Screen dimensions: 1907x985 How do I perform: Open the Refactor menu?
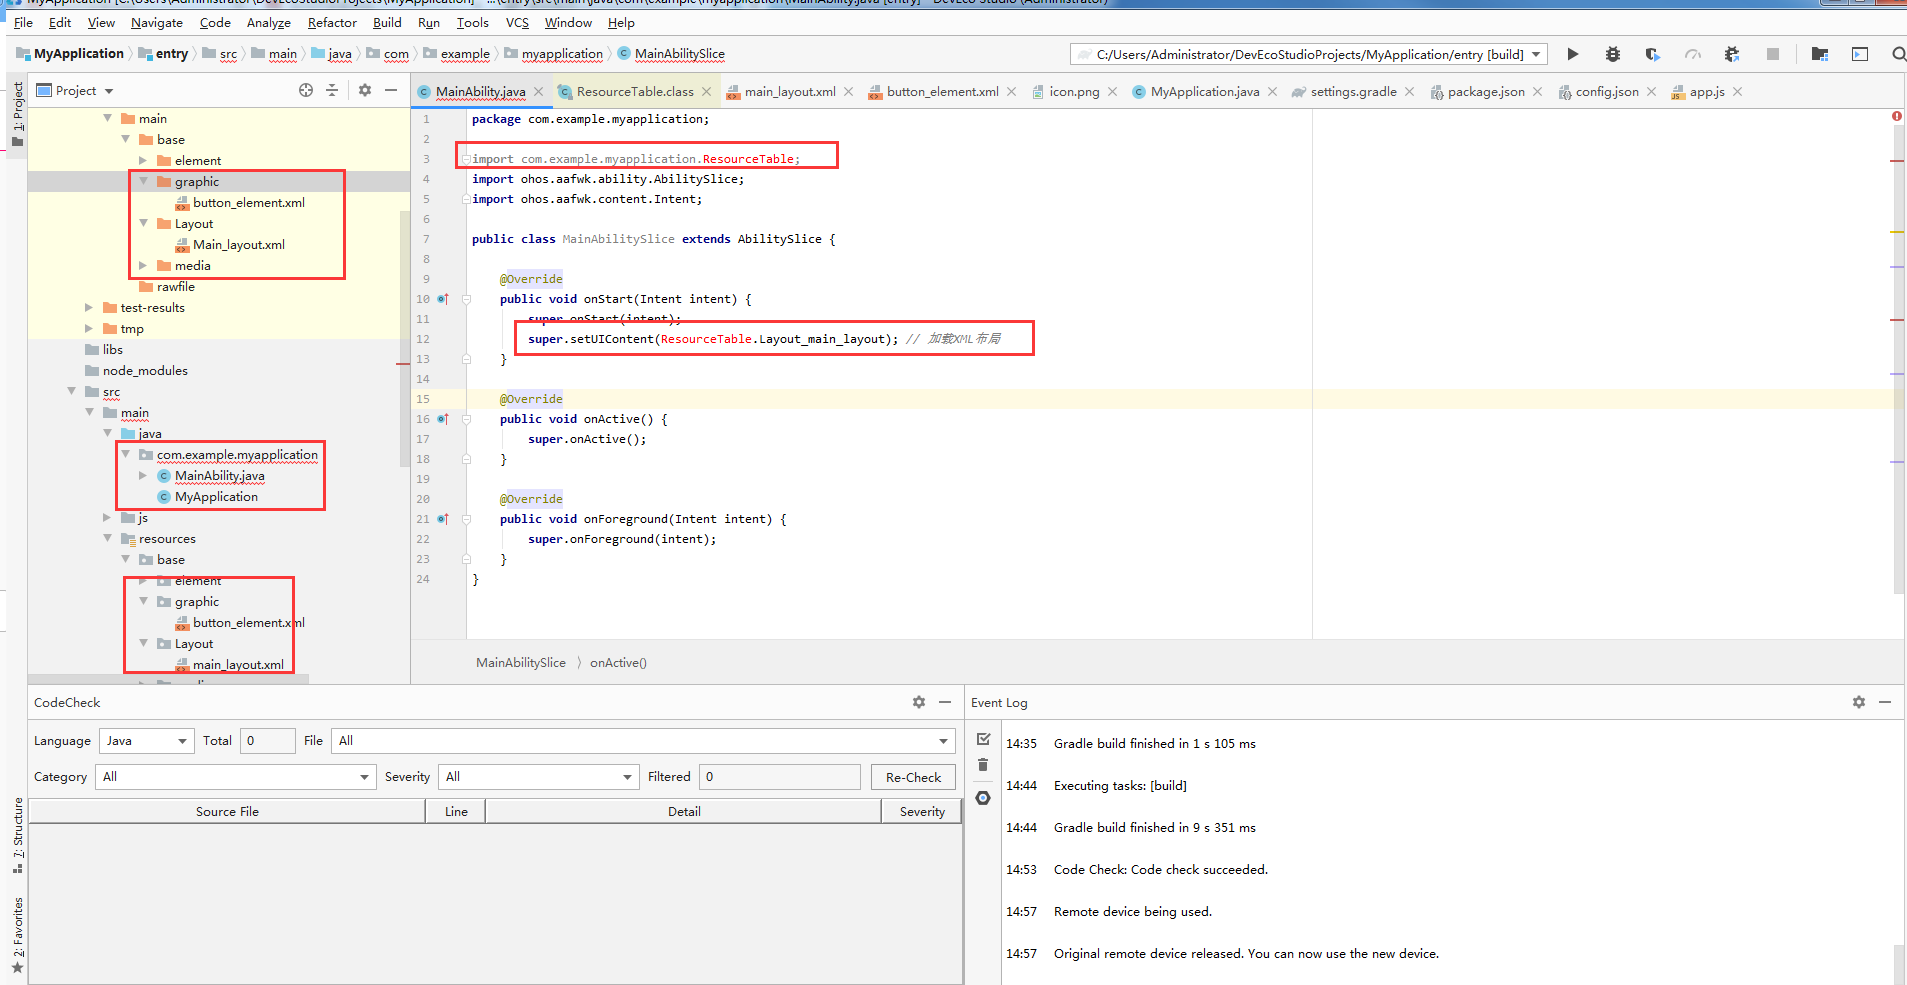point(332,22)
